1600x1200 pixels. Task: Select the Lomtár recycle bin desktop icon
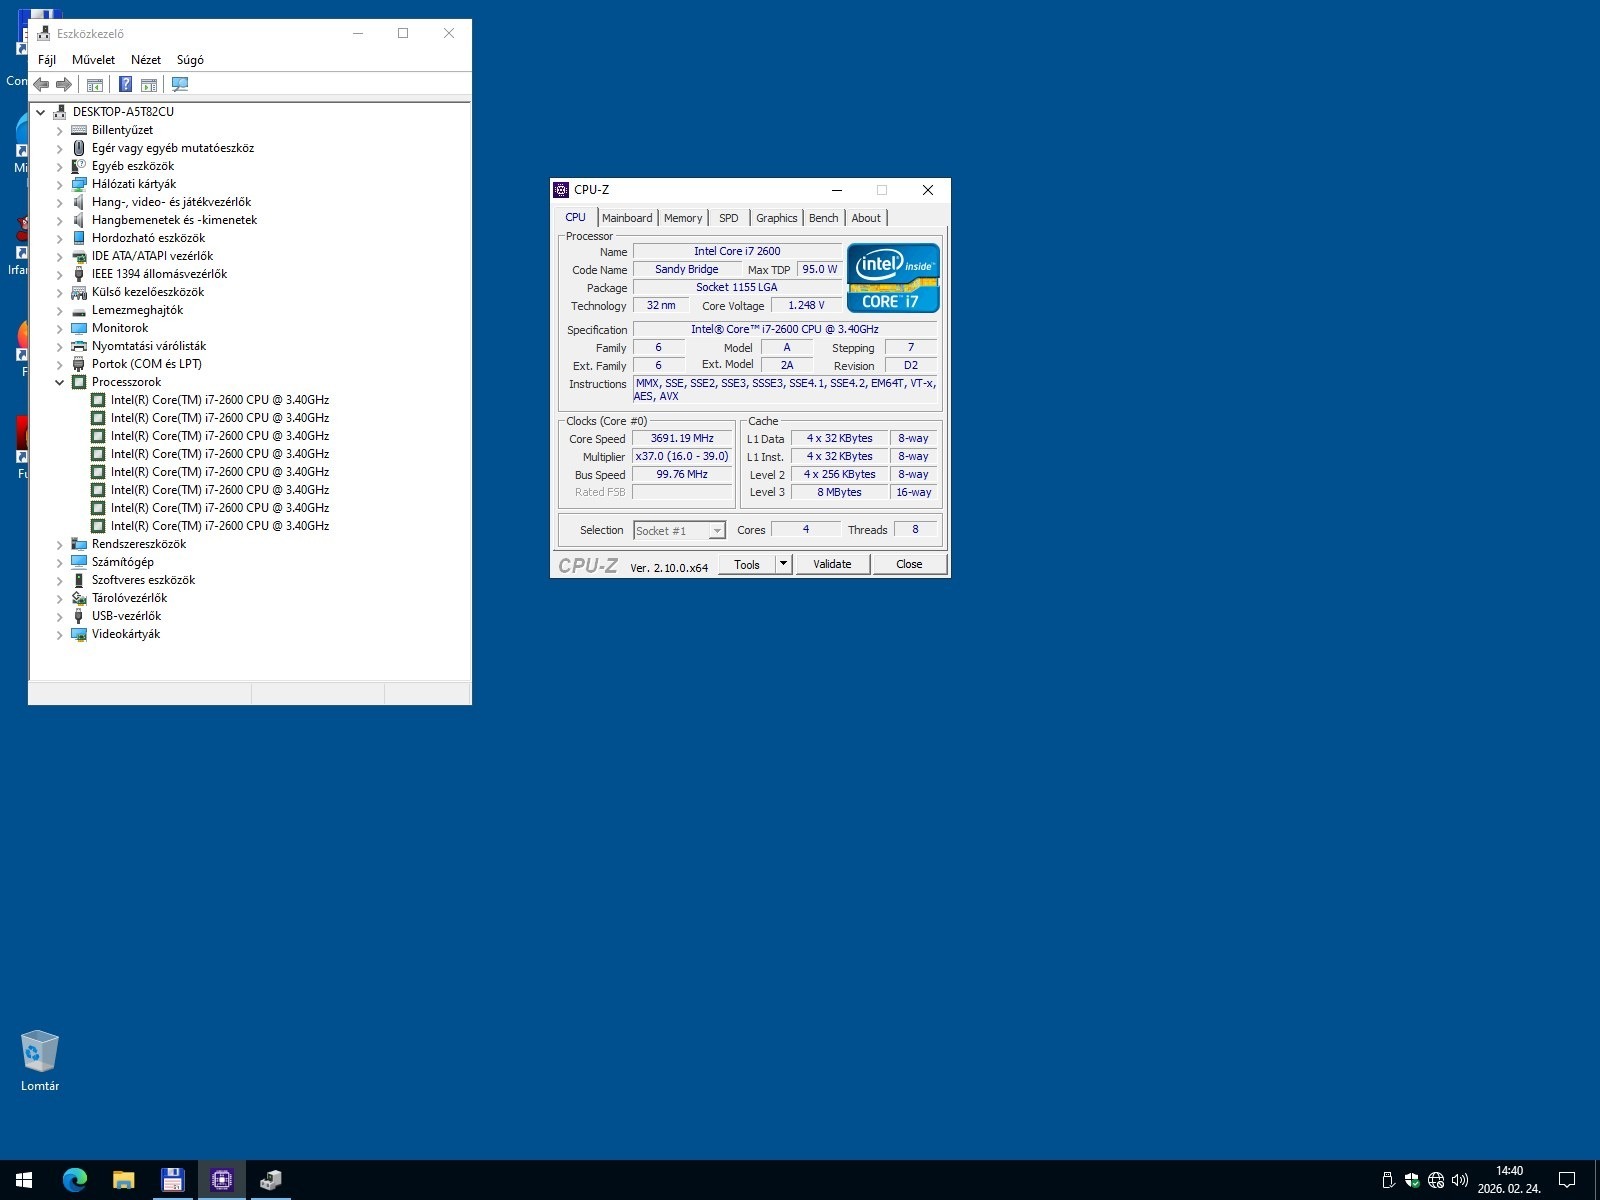click(40, 1061)
